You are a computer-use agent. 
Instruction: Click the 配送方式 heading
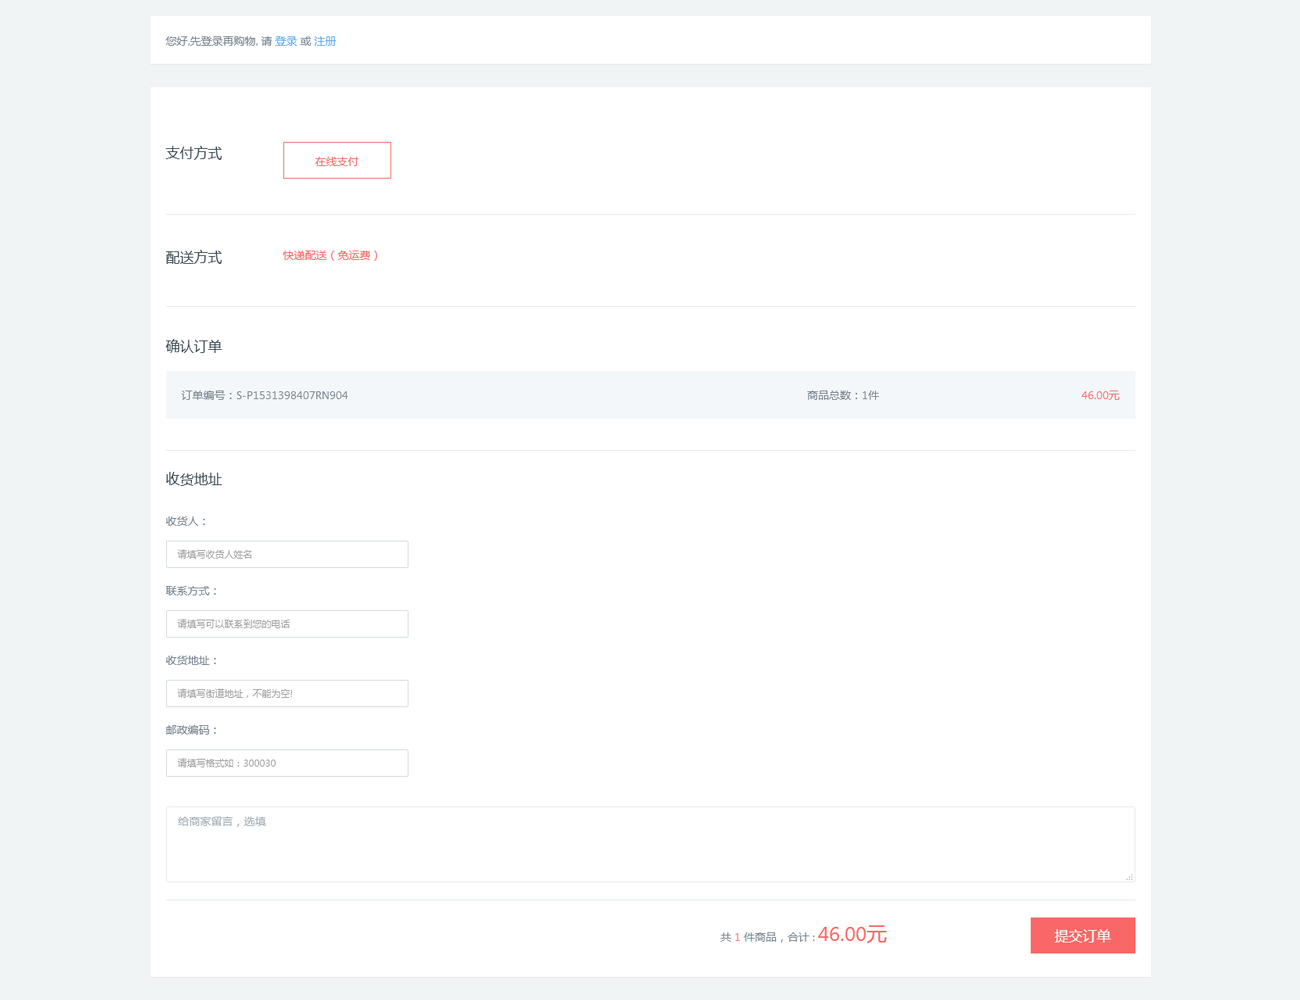pos(194,257)
